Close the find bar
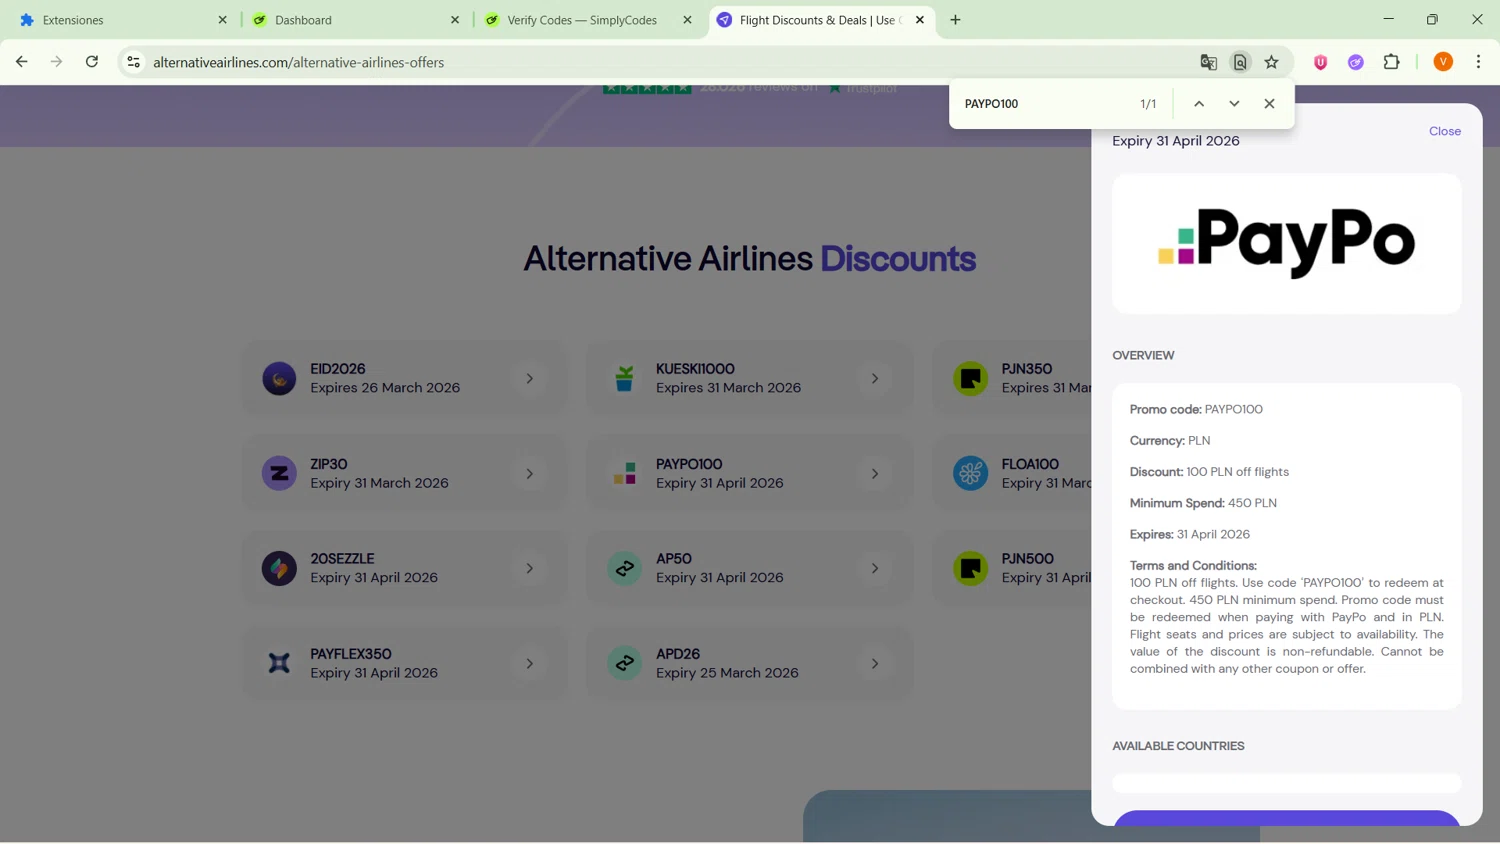Screen dimensions: 1500x844 click(x=1269, y=104)
